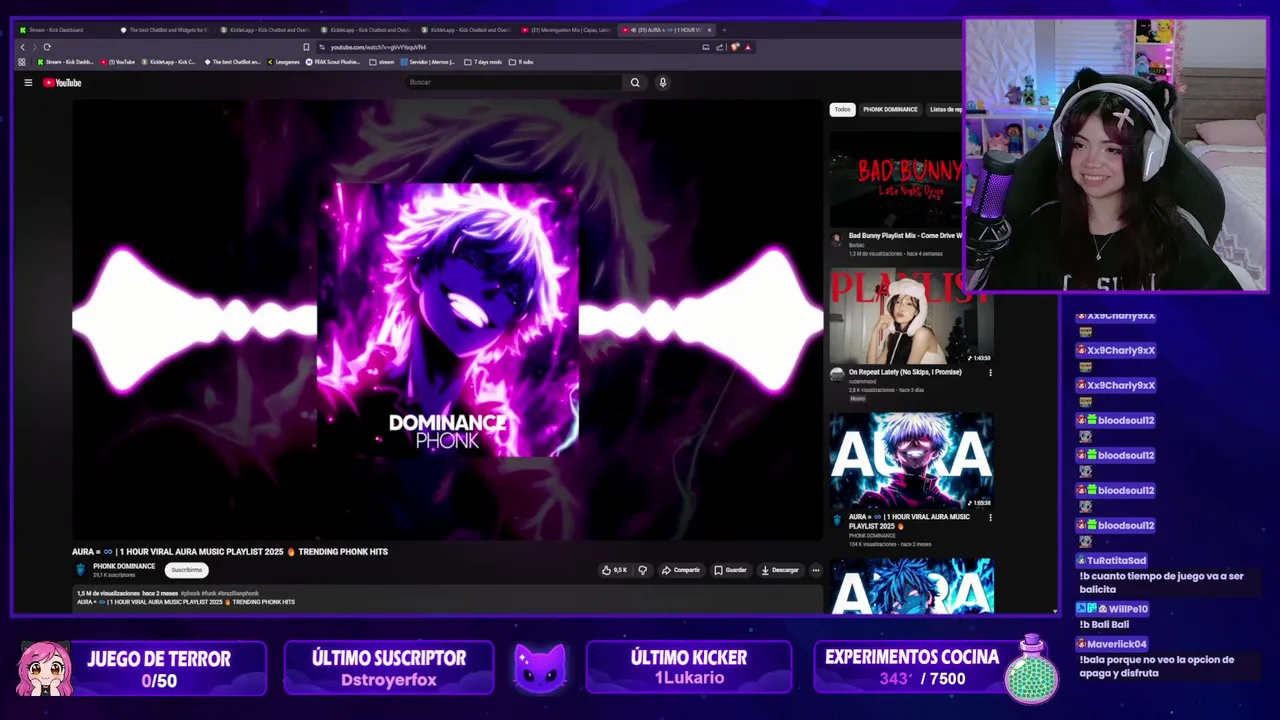Click the magnifier search button
This screenshot has height=720, width=1280.
coord(634,82)
